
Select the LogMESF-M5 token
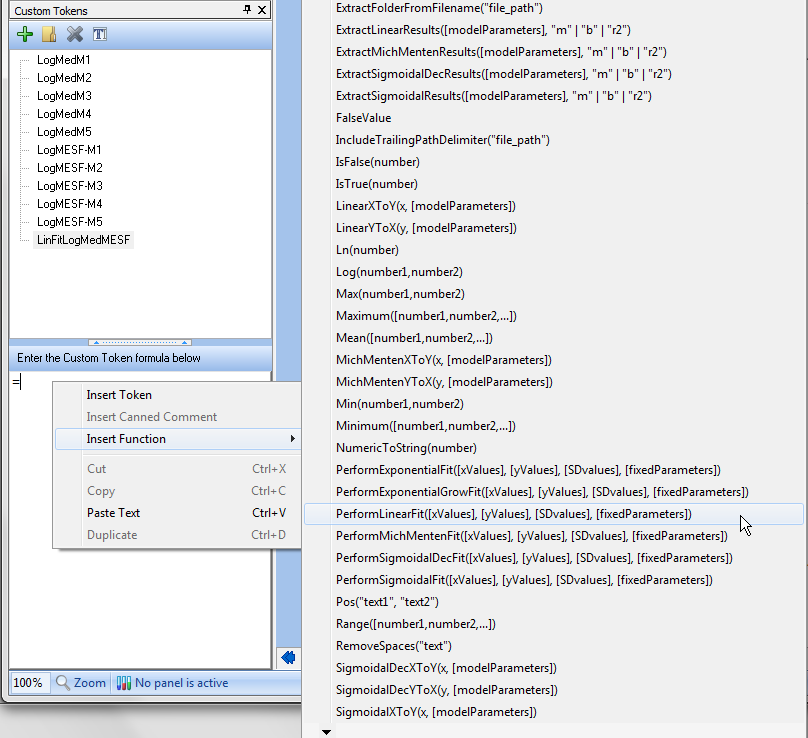click(70, 222)
